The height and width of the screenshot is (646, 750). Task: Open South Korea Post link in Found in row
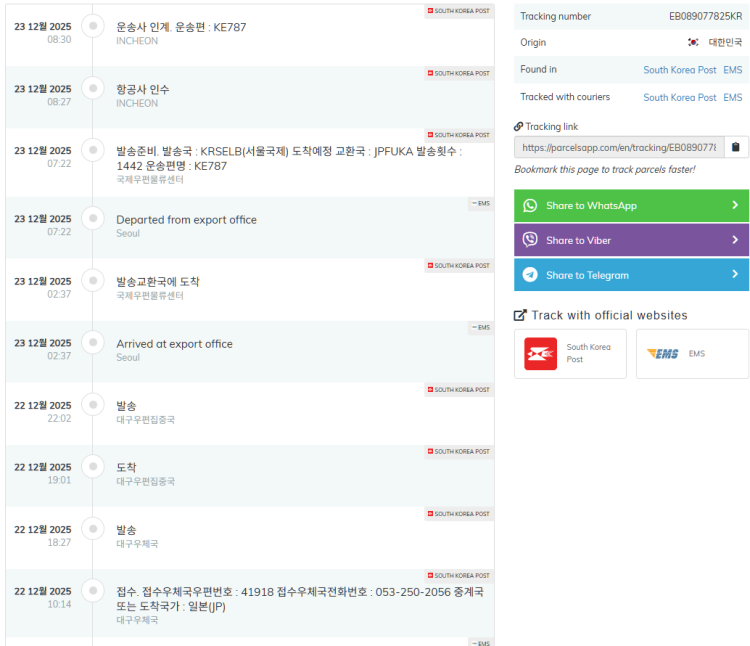679,70
